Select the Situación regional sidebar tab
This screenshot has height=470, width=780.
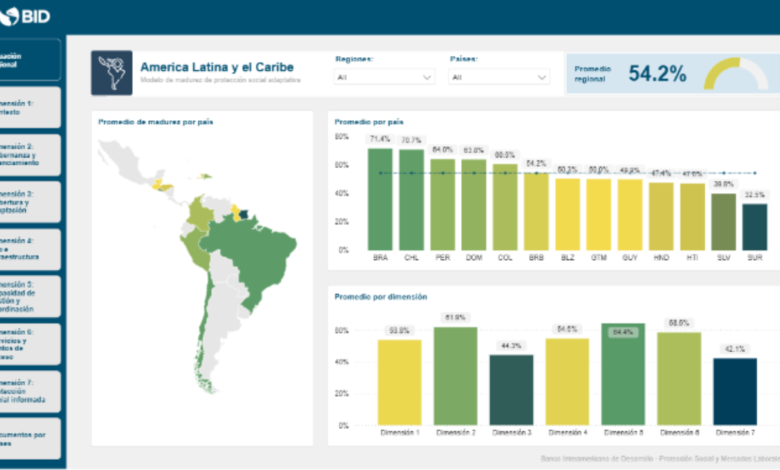coord(30,61)
